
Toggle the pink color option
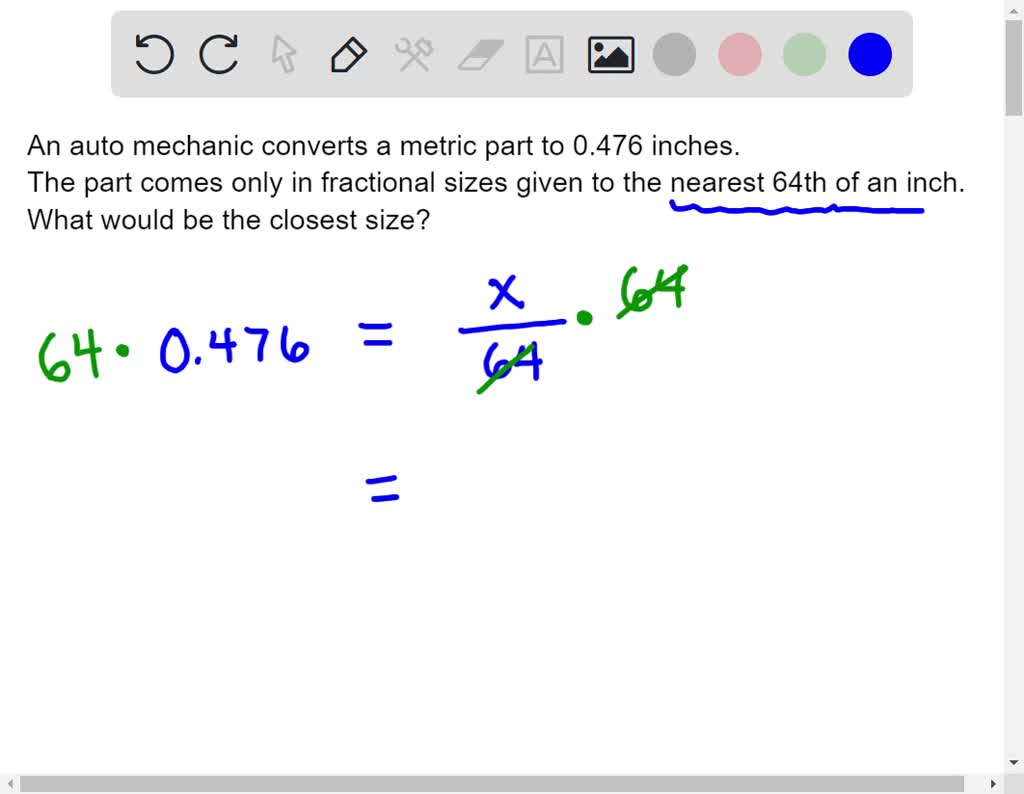[x=738, y=55]
